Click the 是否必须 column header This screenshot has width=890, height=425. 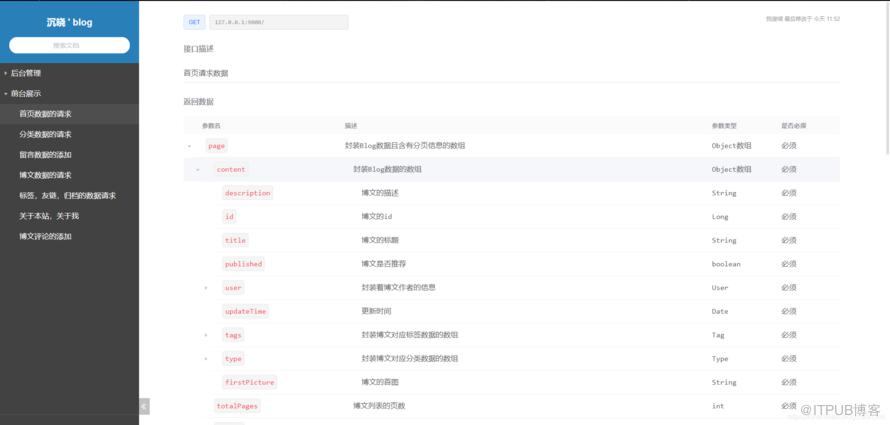[x=794, y=126]
